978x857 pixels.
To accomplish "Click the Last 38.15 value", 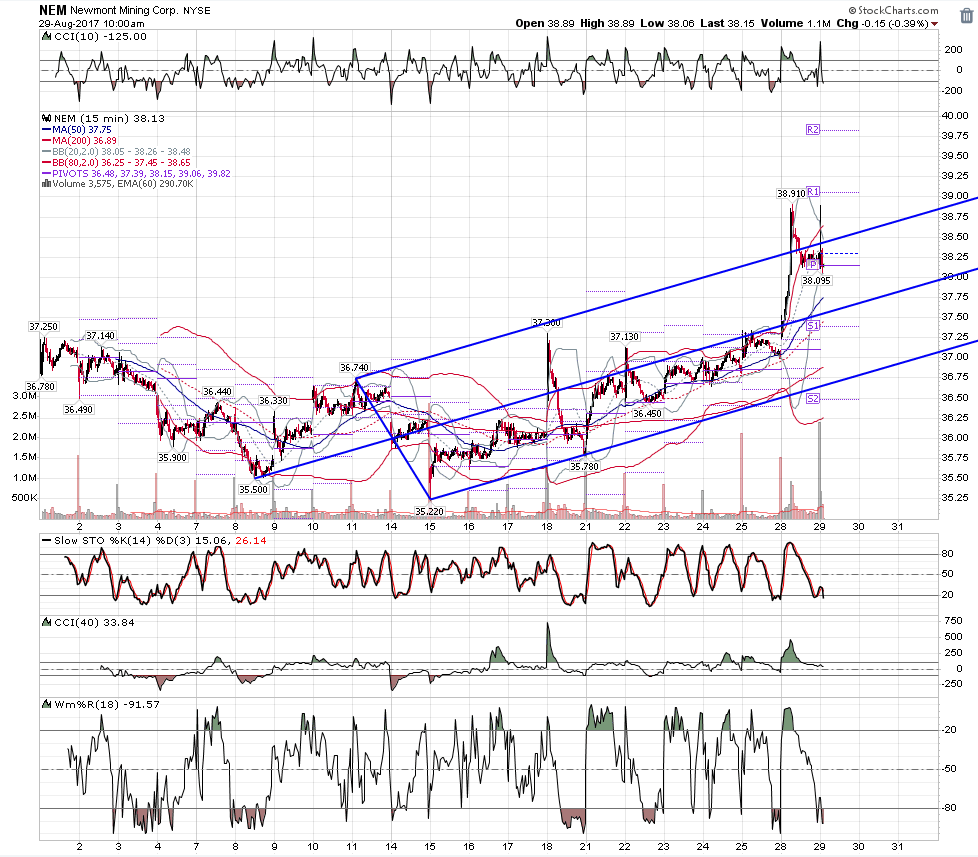I will point(727,23).
